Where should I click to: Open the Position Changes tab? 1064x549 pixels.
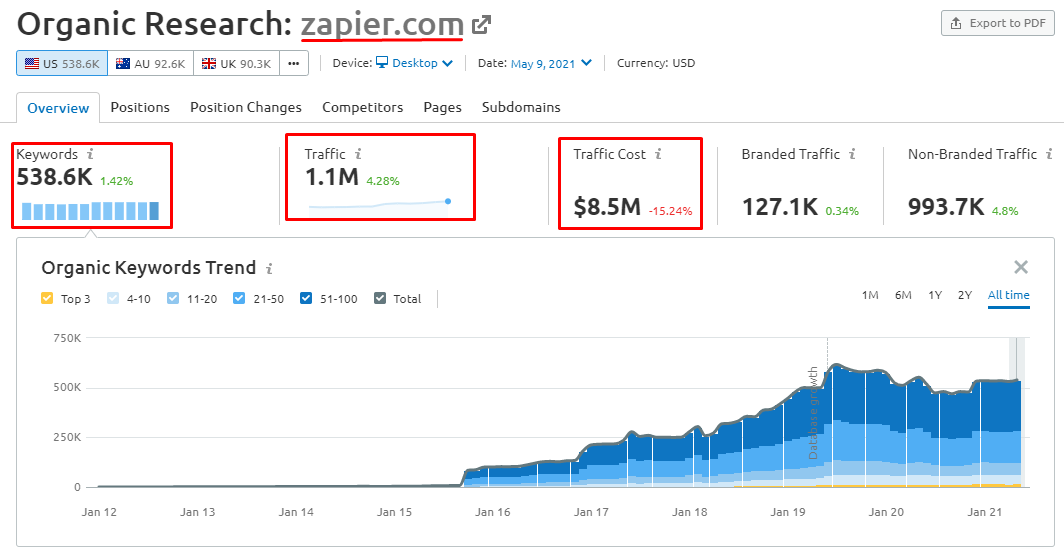[x=246, y=107]
